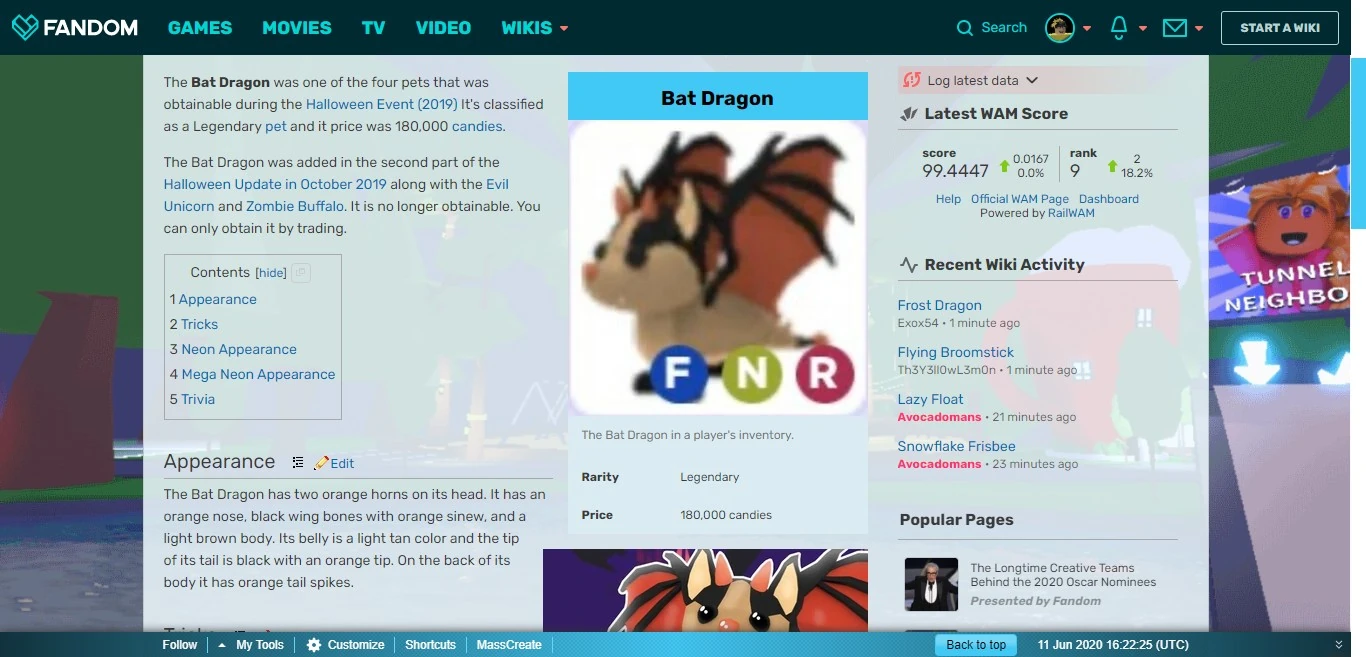
Task: Hide the Contents table with [hide] toggle
Action: pos(271,273)
